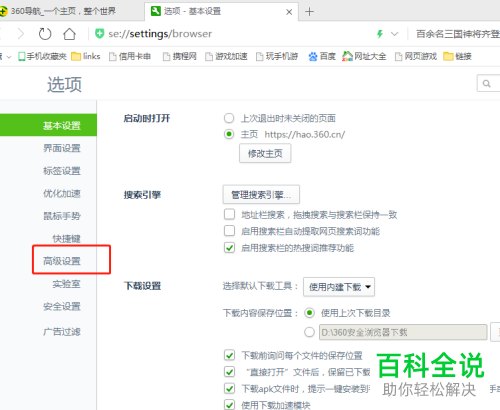
Task: Open 广告过滤 in the sidebar
Action: pos(62,332)
